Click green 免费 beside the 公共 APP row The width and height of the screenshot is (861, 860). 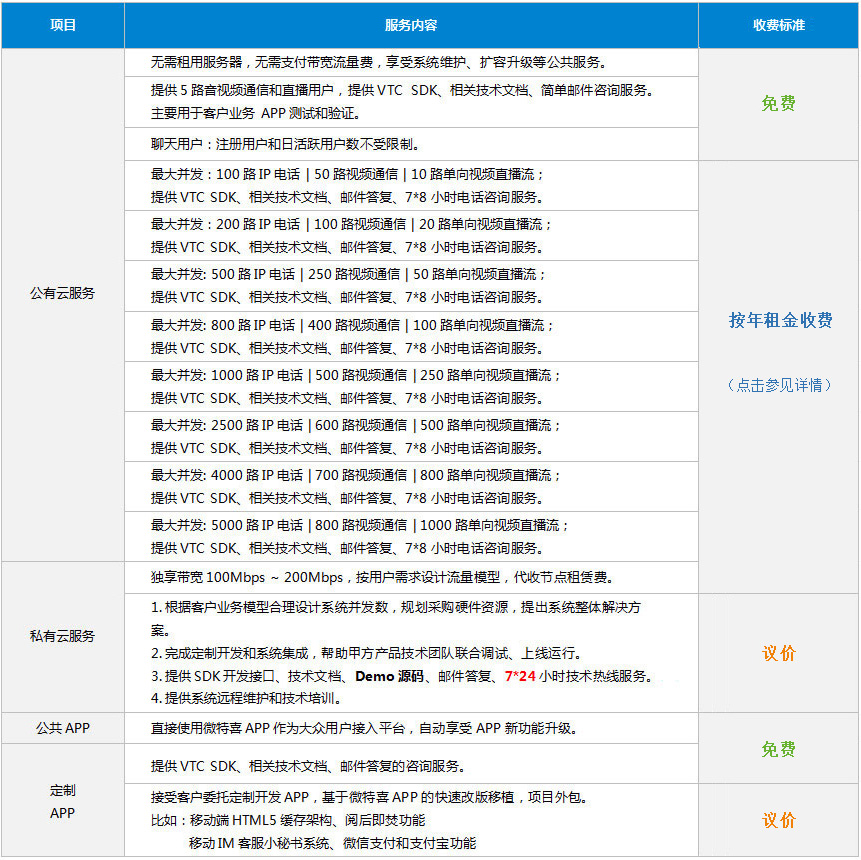pyautogui.click(x=779, y=749)
